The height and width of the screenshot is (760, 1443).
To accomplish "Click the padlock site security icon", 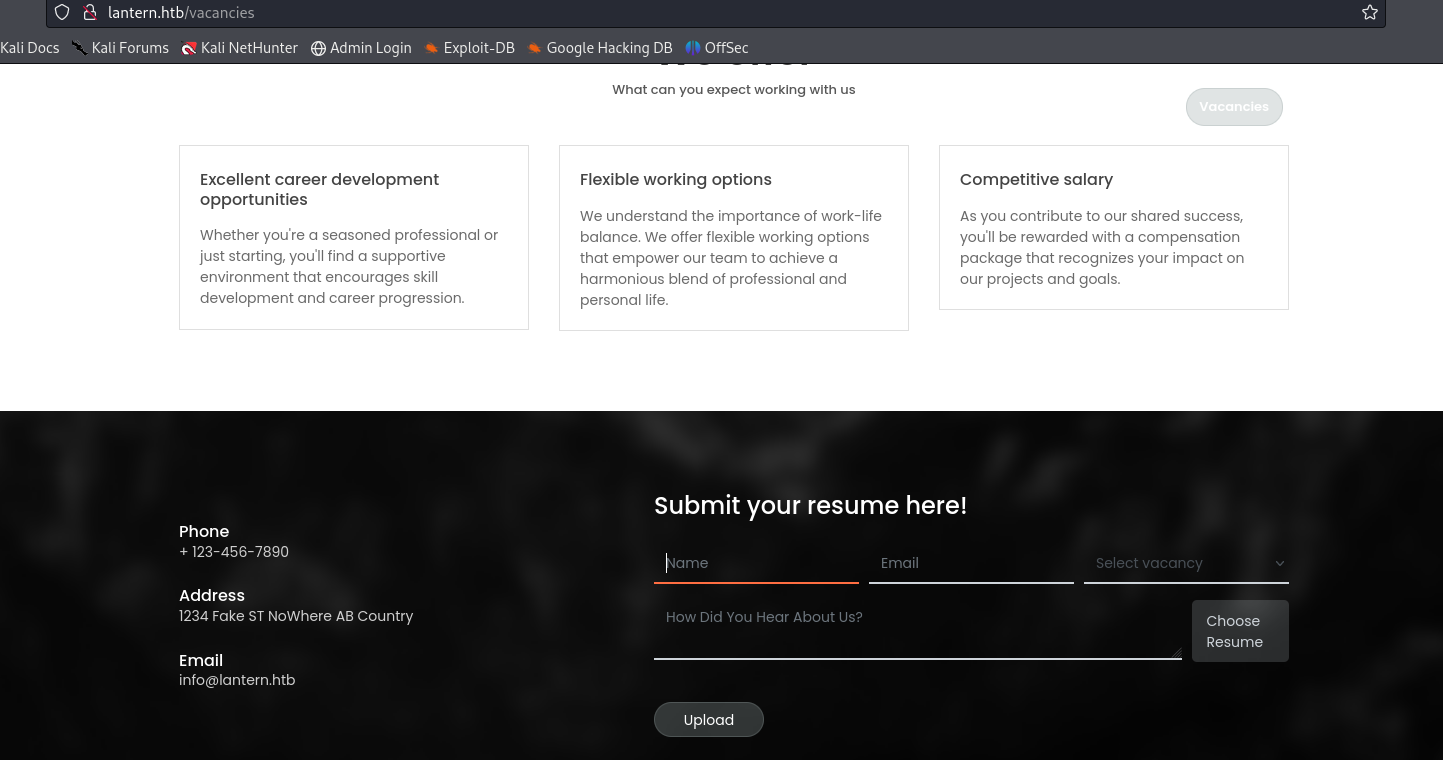I will point(90,12).
